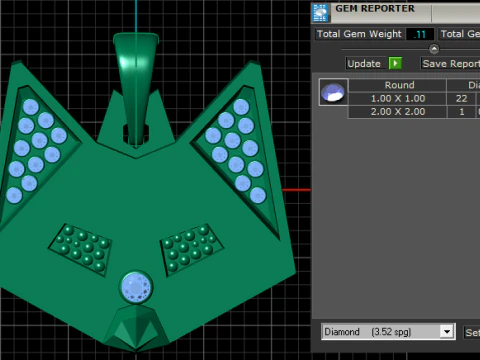Collapse the panel using the round arrow handle
Image resolution: width=480 pixels, height=360 pixels.
(x=434, y=49)
